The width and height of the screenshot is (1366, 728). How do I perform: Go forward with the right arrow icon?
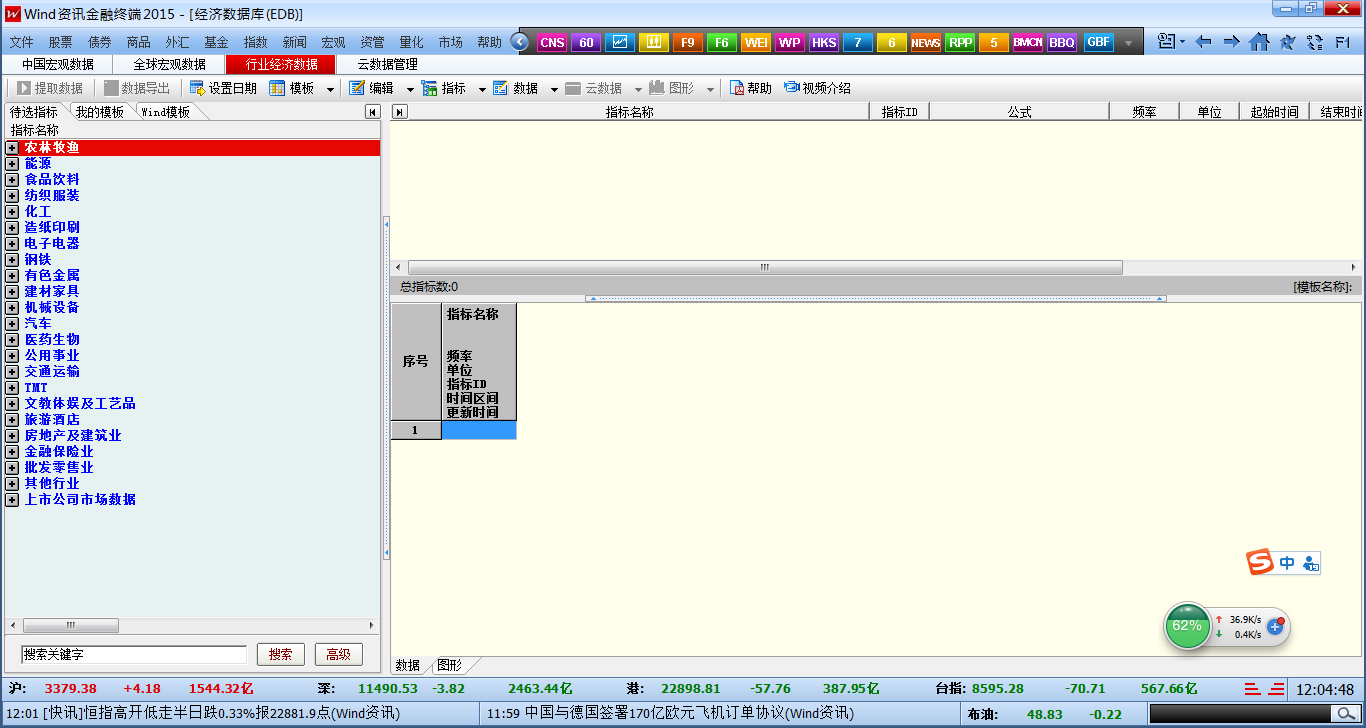[x=1232, y=42]
